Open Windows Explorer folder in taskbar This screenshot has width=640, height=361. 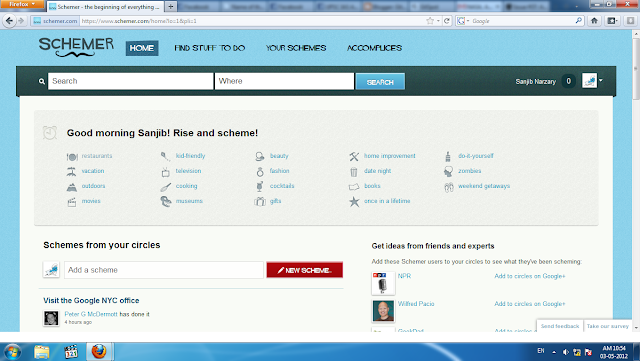click(x=42, y=352)
